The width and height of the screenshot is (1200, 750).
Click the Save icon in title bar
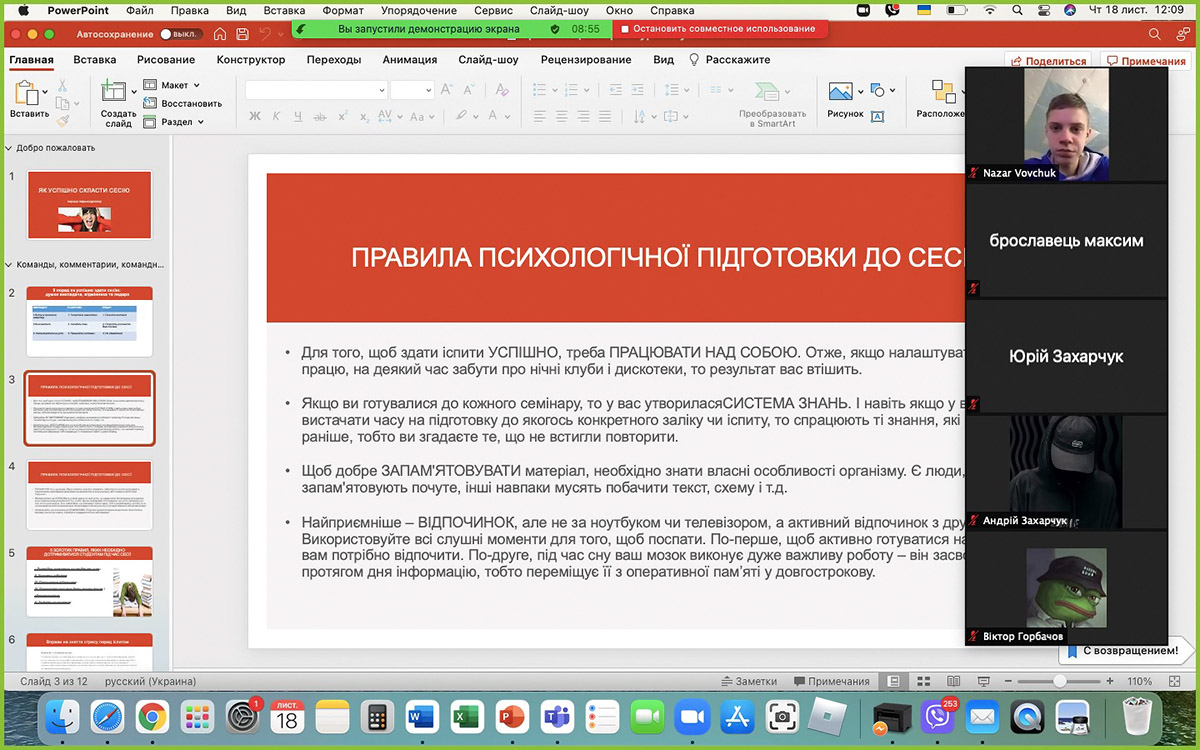point(243,34)
